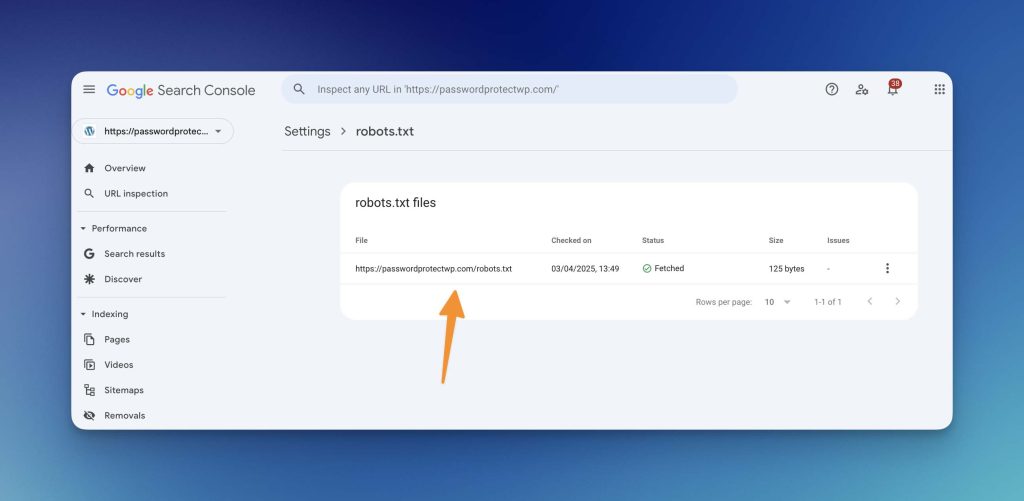
Task: Click the Pages document icon
Action: [89, 339]
